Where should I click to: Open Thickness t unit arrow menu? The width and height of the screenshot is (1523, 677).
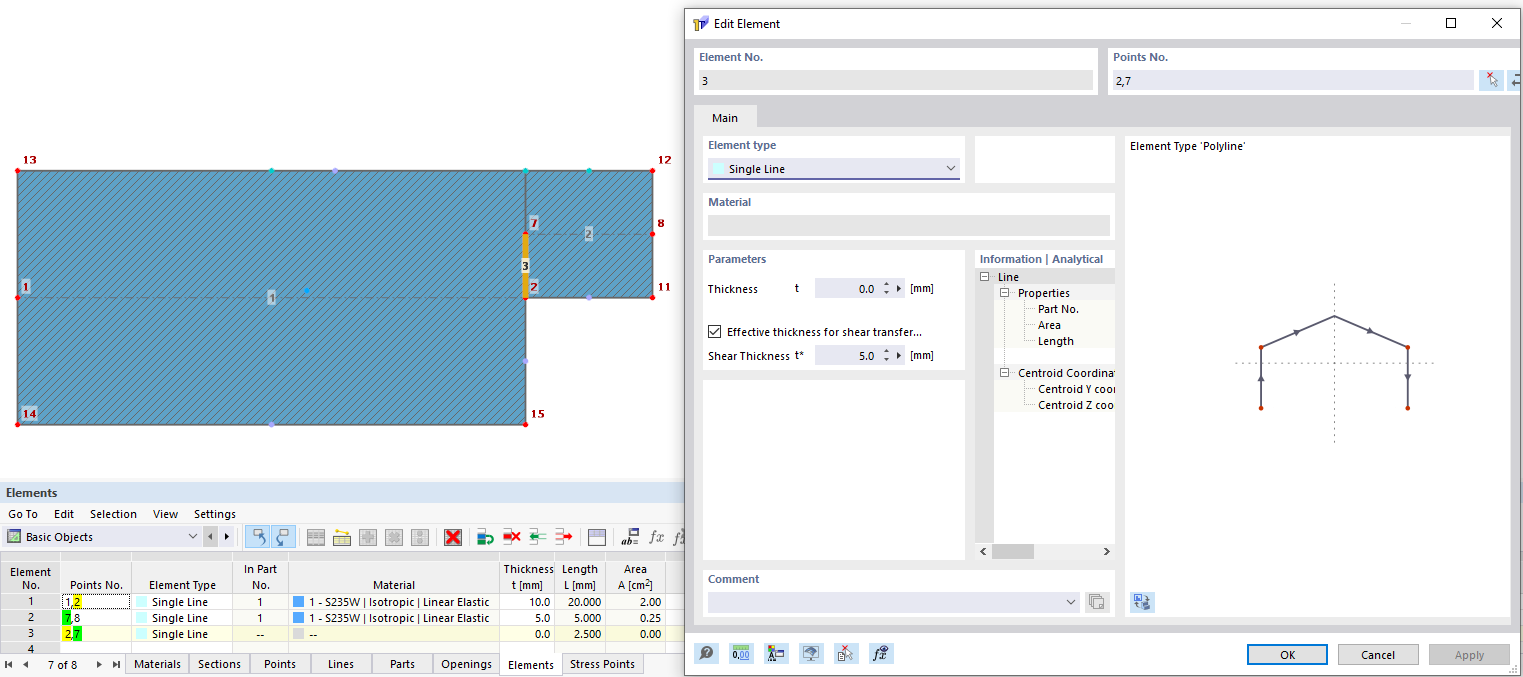(900, 289)
